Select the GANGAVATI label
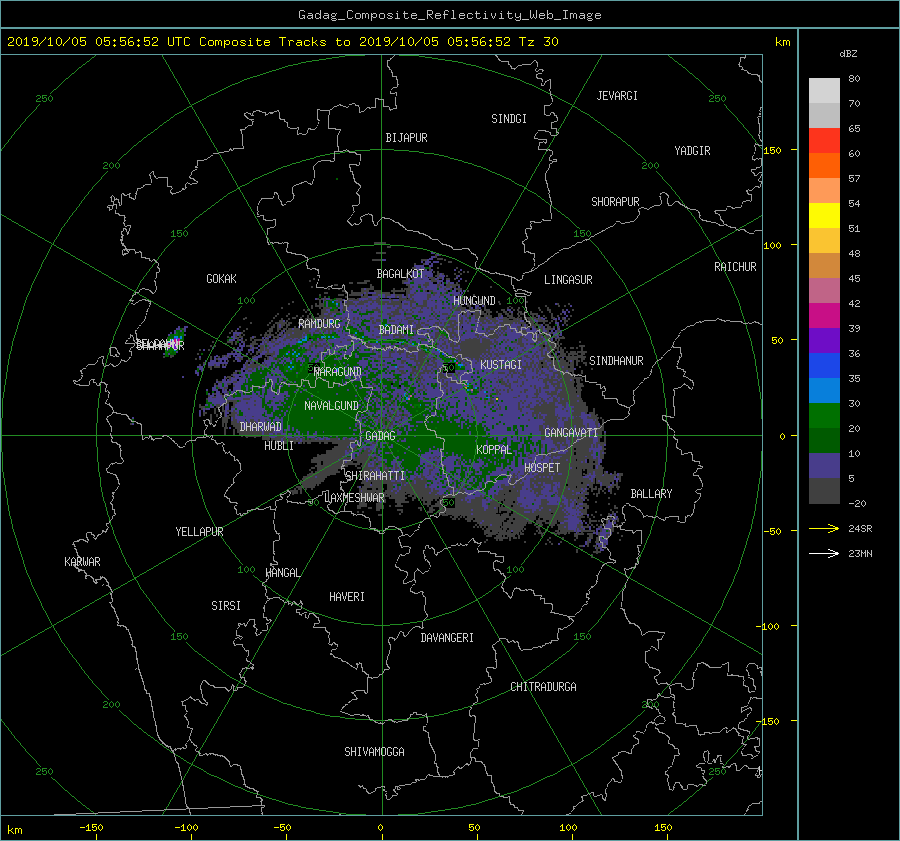The image size is (900, 841). pyautogui.click(x=571, y=433)
